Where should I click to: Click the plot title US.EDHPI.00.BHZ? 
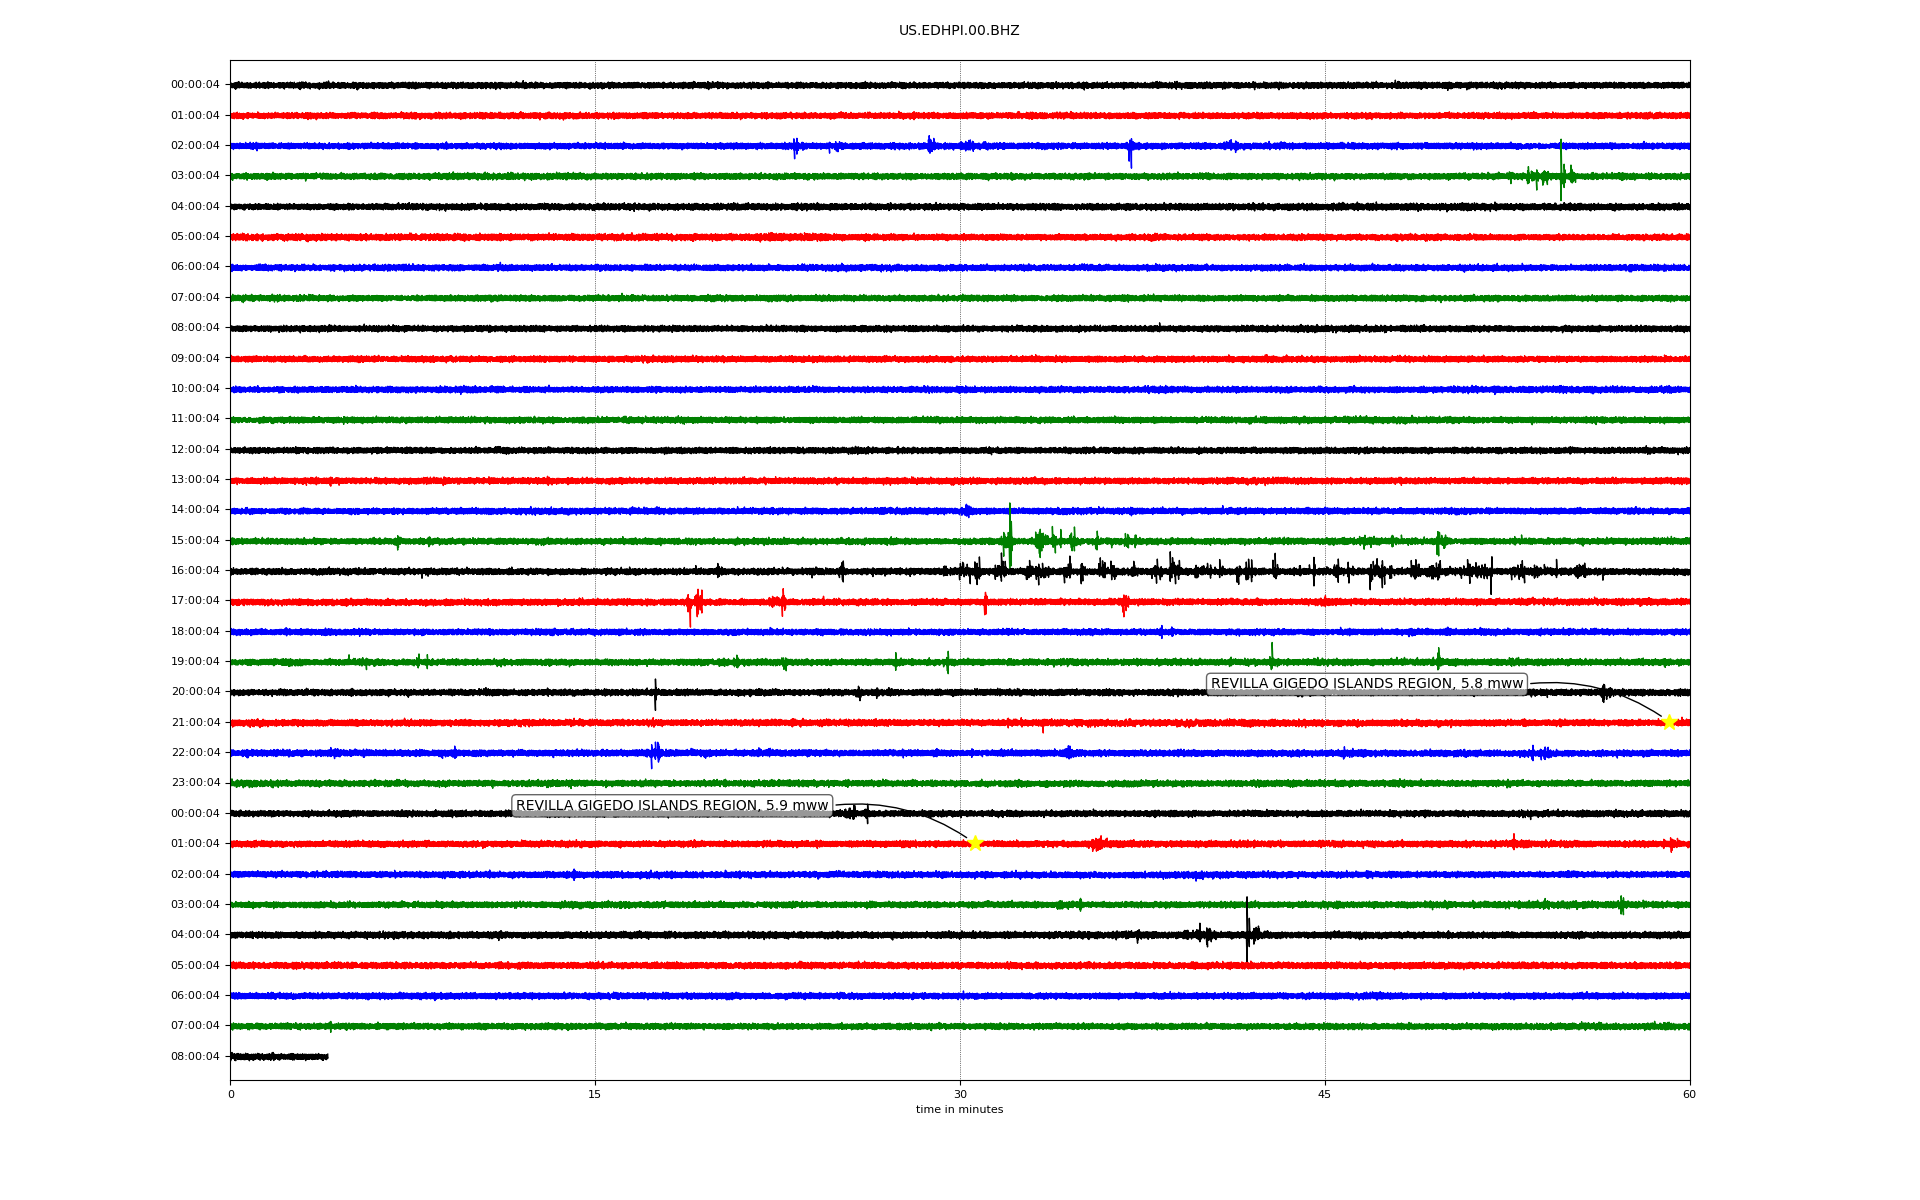959,31
